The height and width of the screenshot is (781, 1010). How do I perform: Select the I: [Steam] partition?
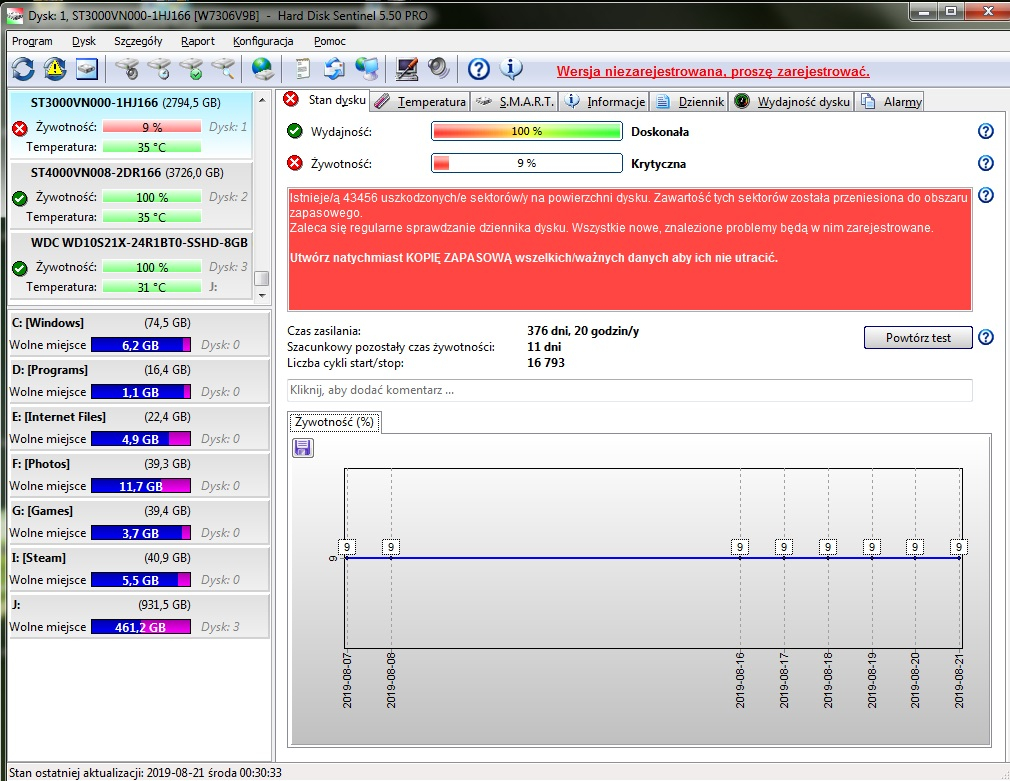[139, 569]
